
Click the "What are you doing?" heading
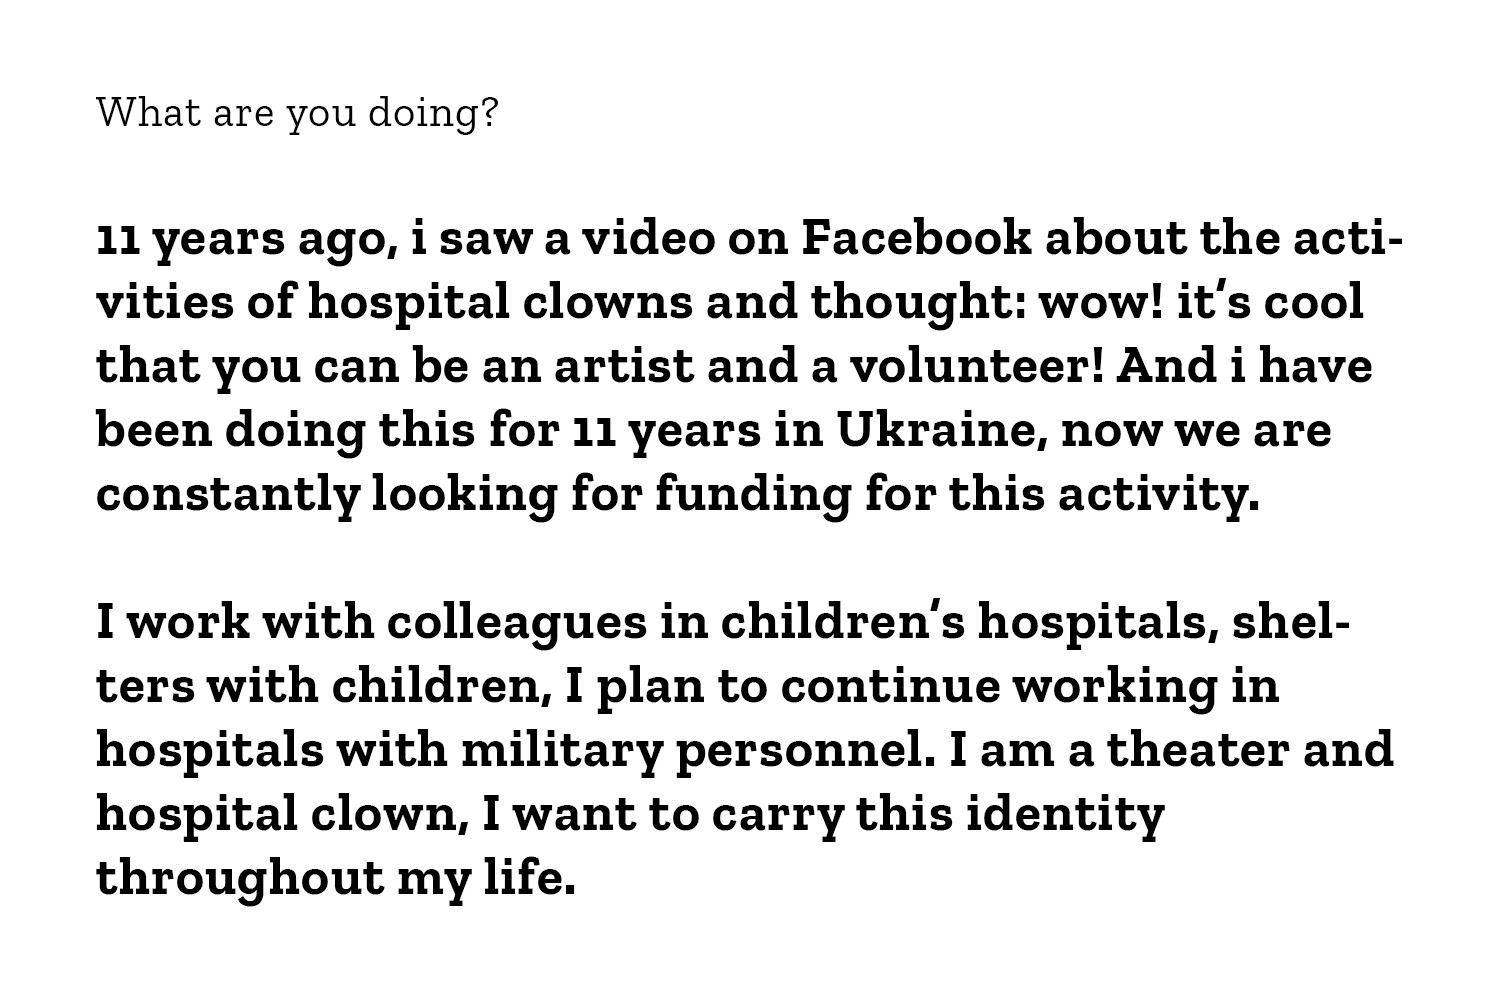tap(296, 114)
